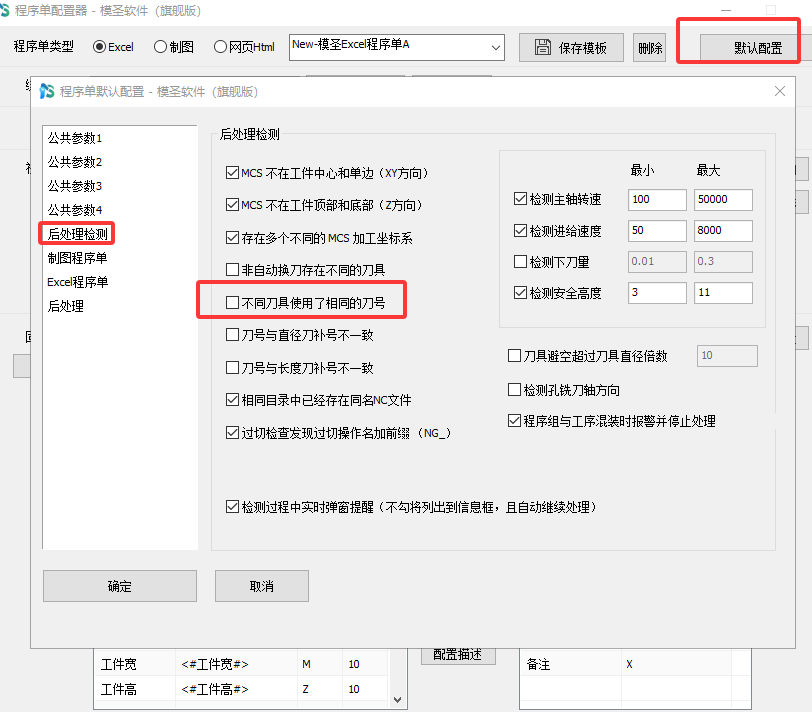Toggle 存在多个不同的 MCS 加工坐标系 checkbox
This screenshot has height=712, width=812.
232,238
